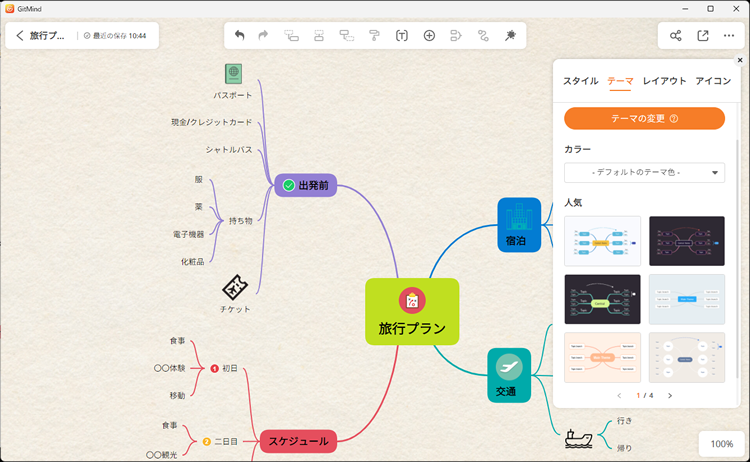The height and width of the screenshot is (462, 750).
Task: Click the テーマの変更 button
Action: tap(644, 118)
